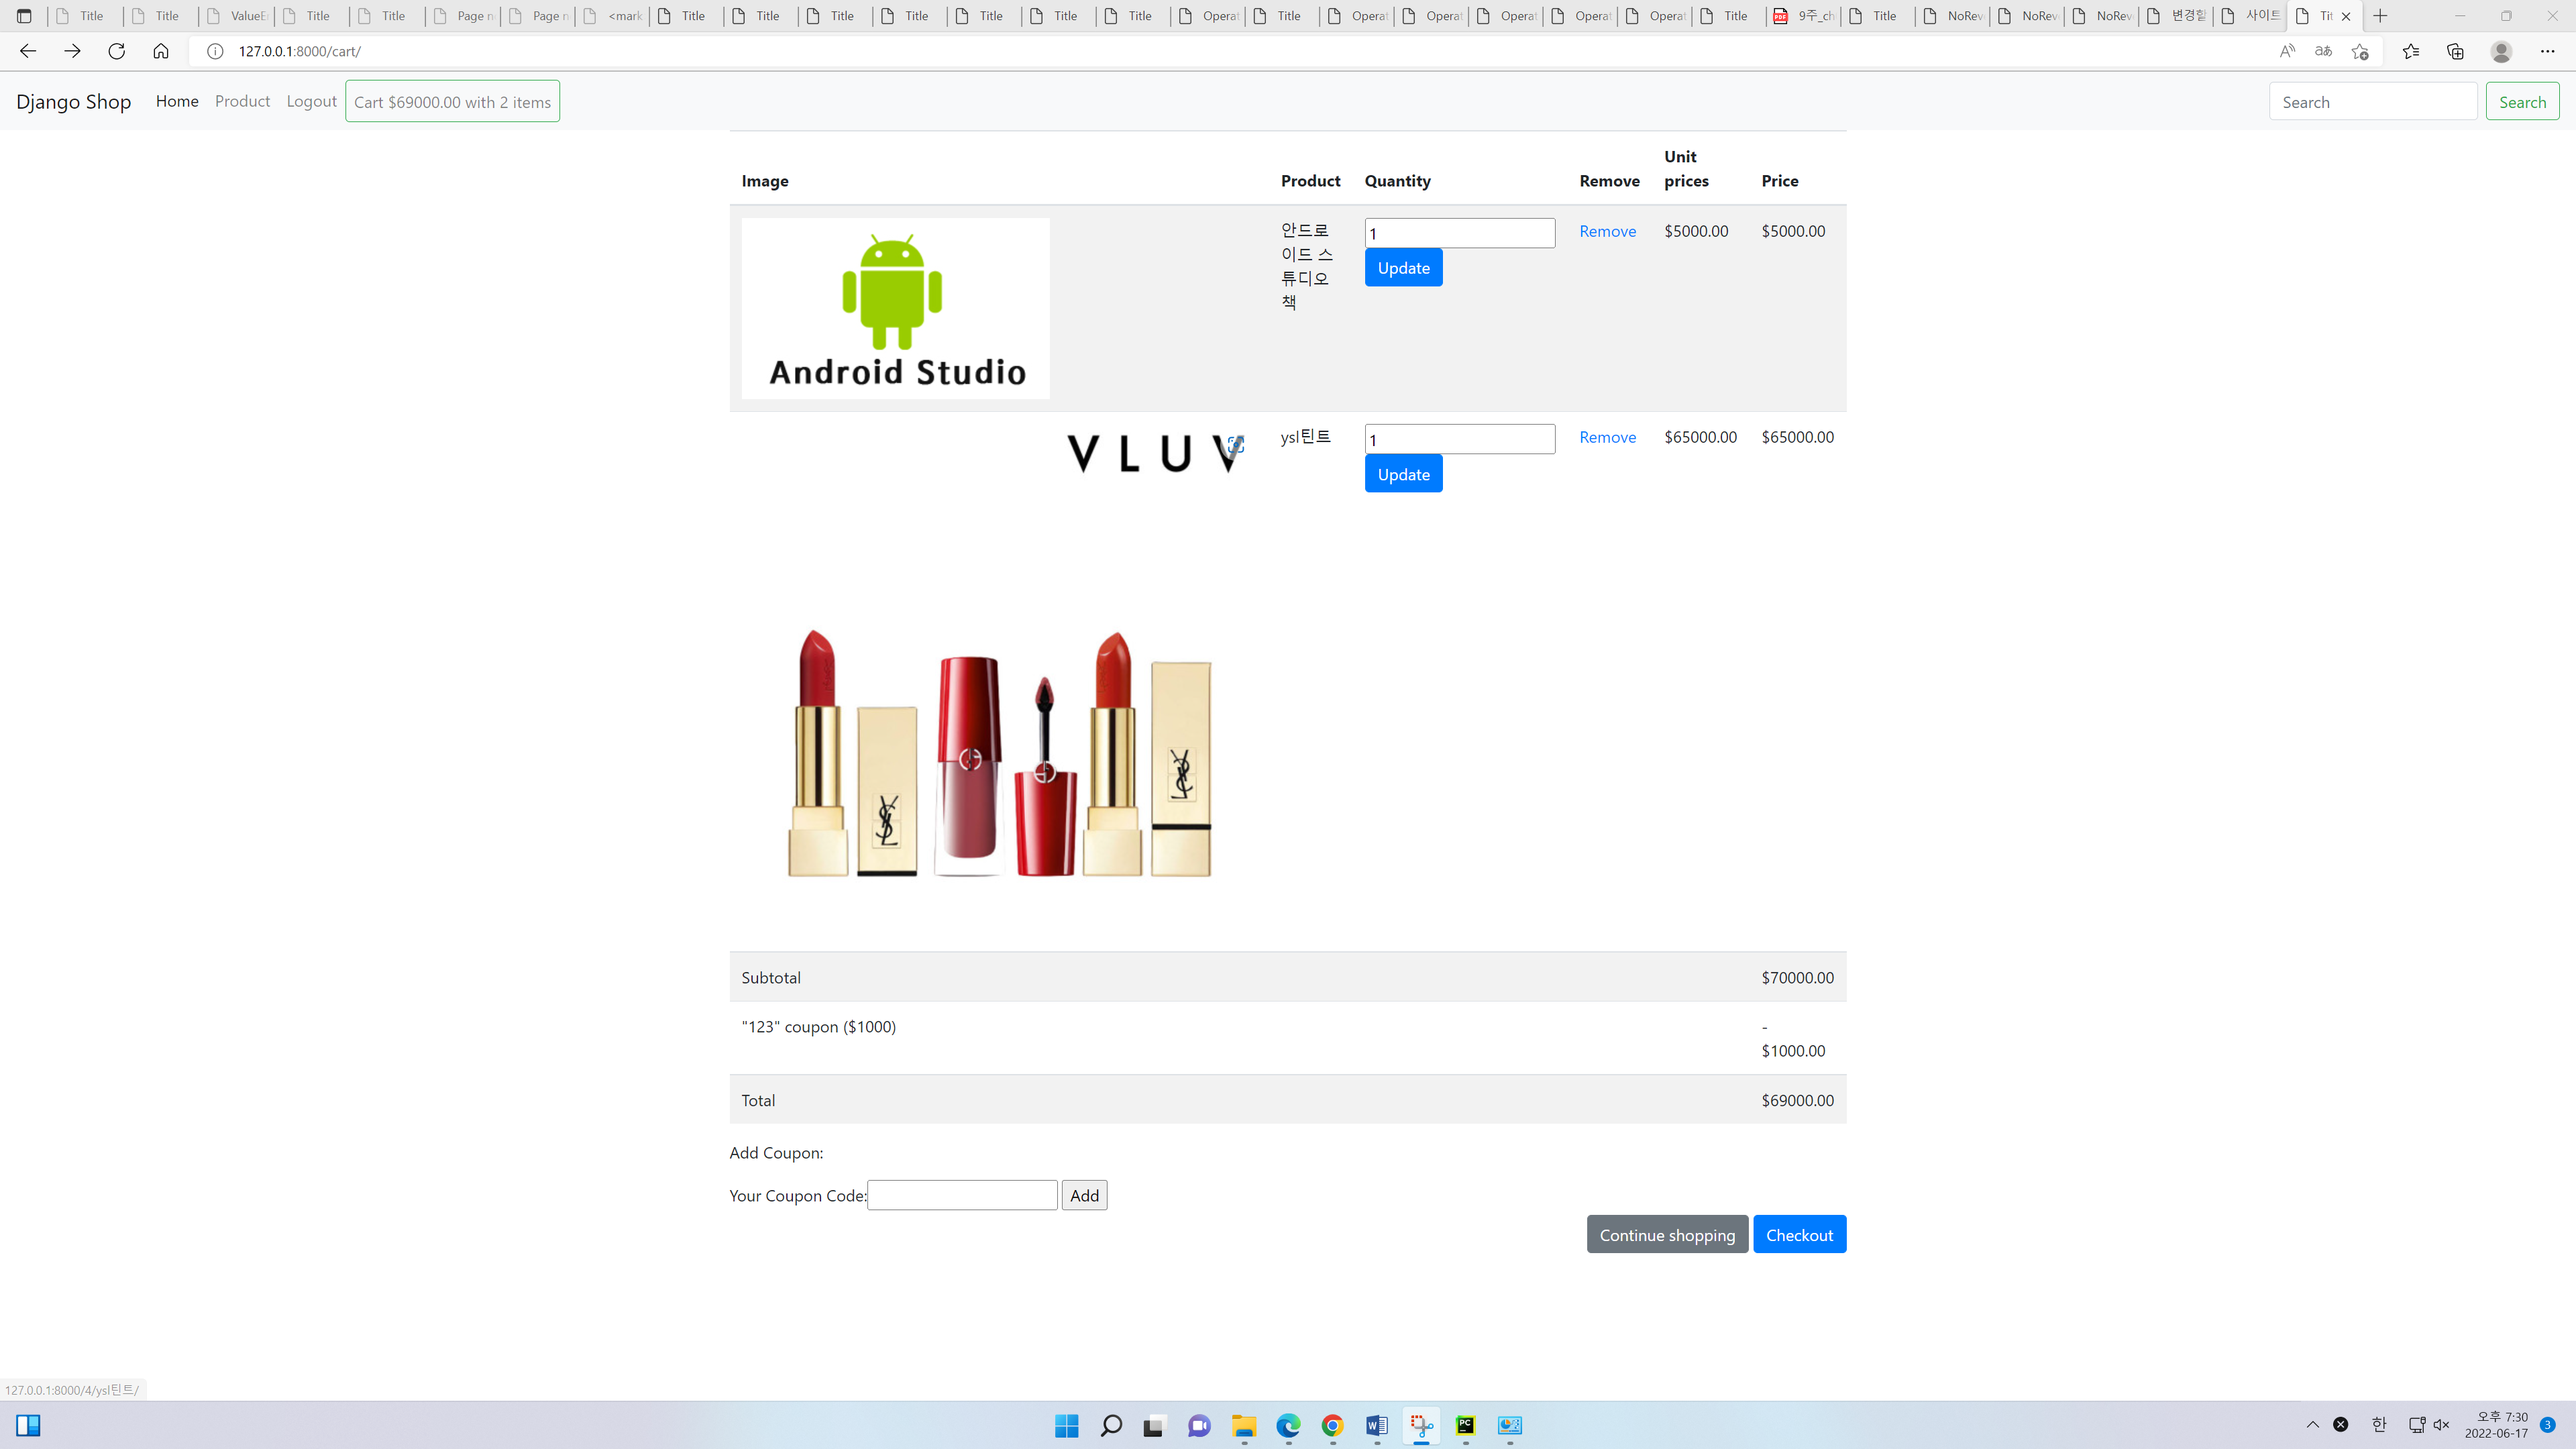The image size is (2576, 1449).
Task: Click the browser Home icon
Action: coord(160,50)
